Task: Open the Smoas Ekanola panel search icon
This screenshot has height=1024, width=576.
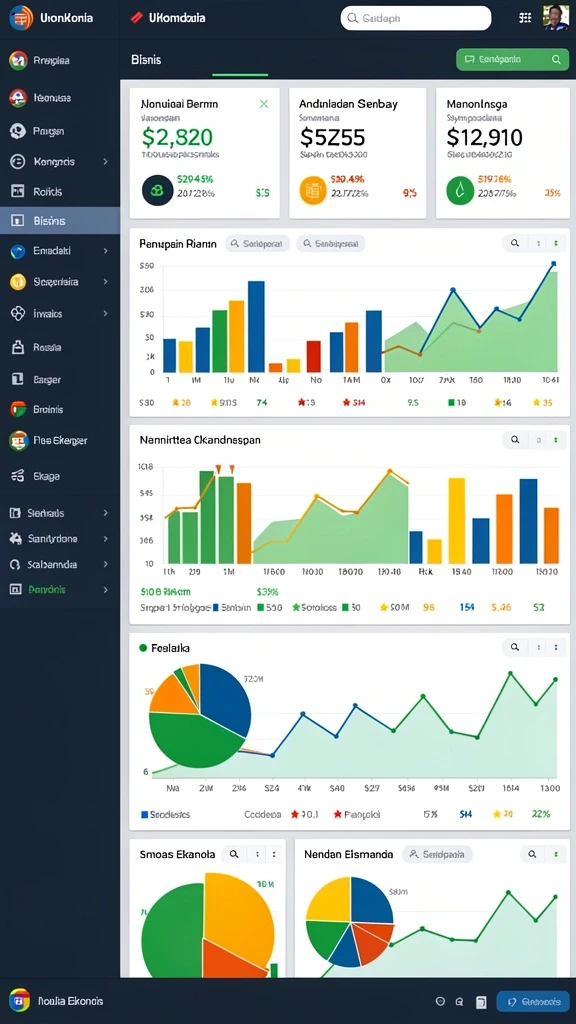Action: click(234, 854)
